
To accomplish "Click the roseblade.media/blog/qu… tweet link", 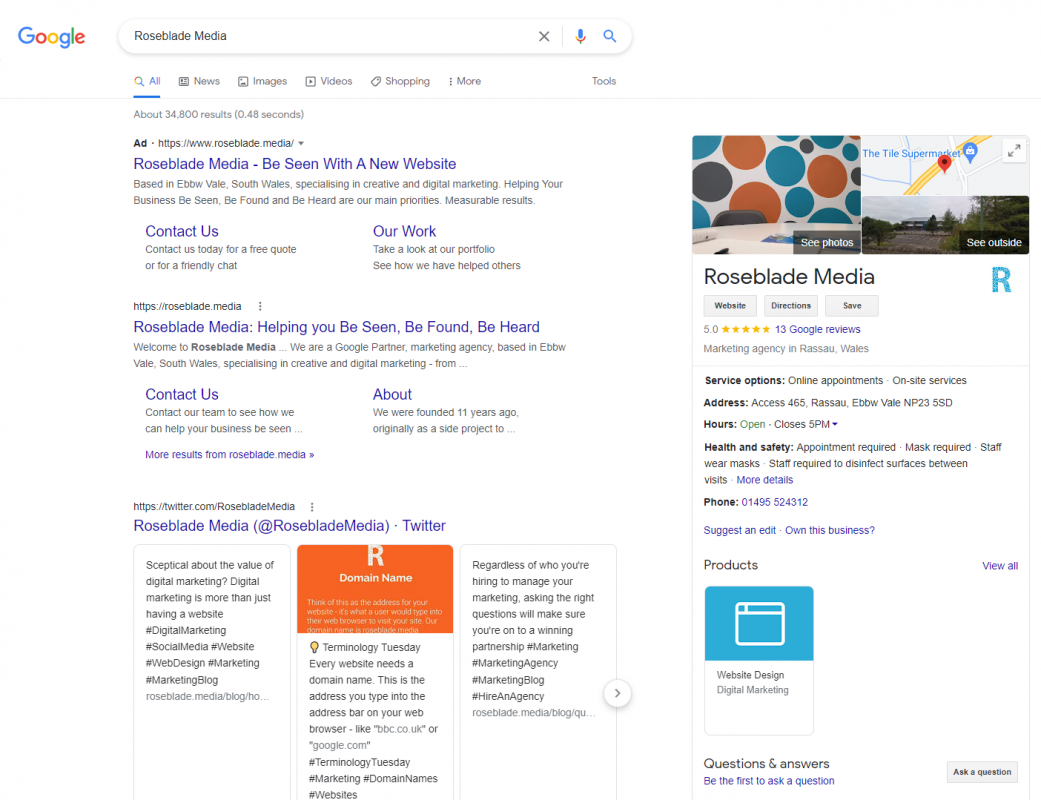I will 534,713.
